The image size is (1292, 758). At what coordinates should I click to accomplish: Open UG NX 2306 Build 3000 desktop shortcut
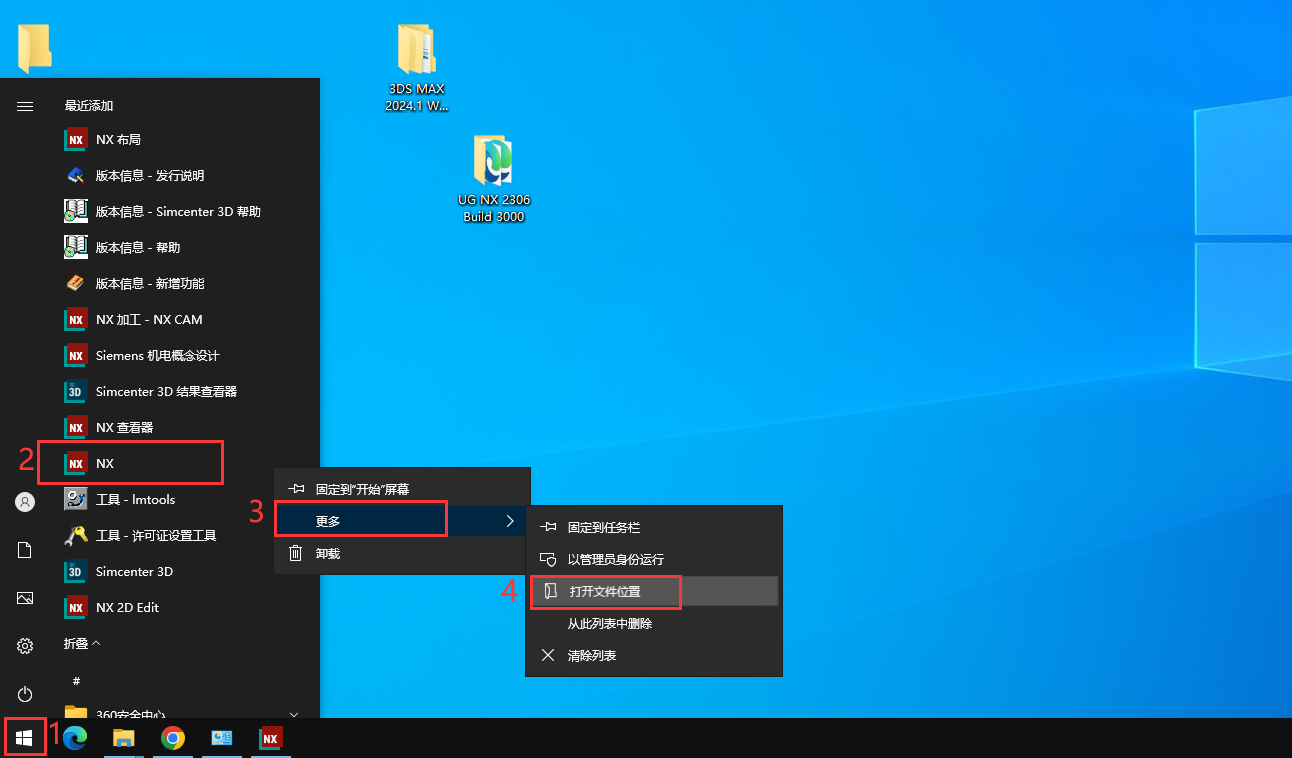[x=493, y=178]
